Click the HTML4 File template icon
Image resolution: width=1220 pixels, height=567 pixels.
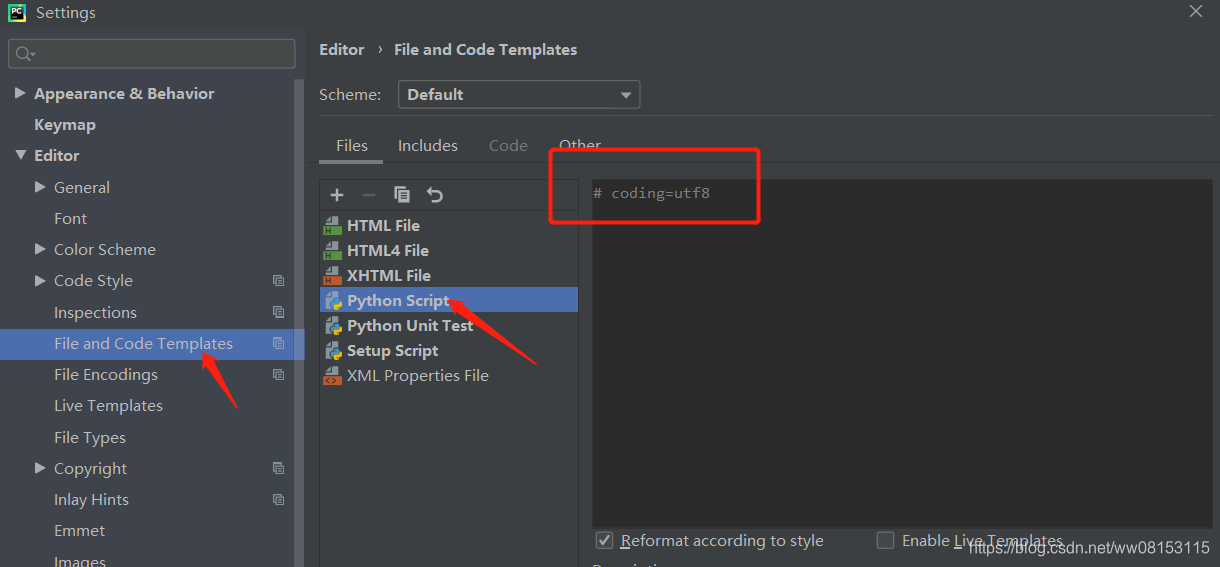[x=333, y=251]
